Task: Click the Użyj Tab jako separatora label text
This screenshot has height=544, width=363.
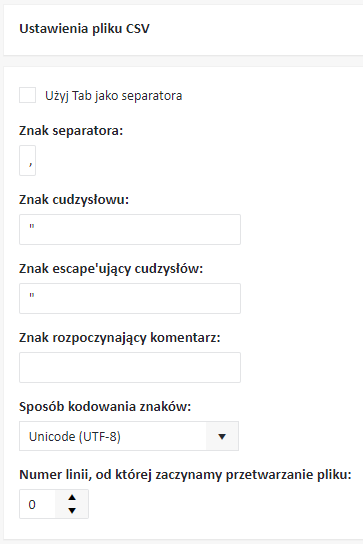Action: point(113,96)
